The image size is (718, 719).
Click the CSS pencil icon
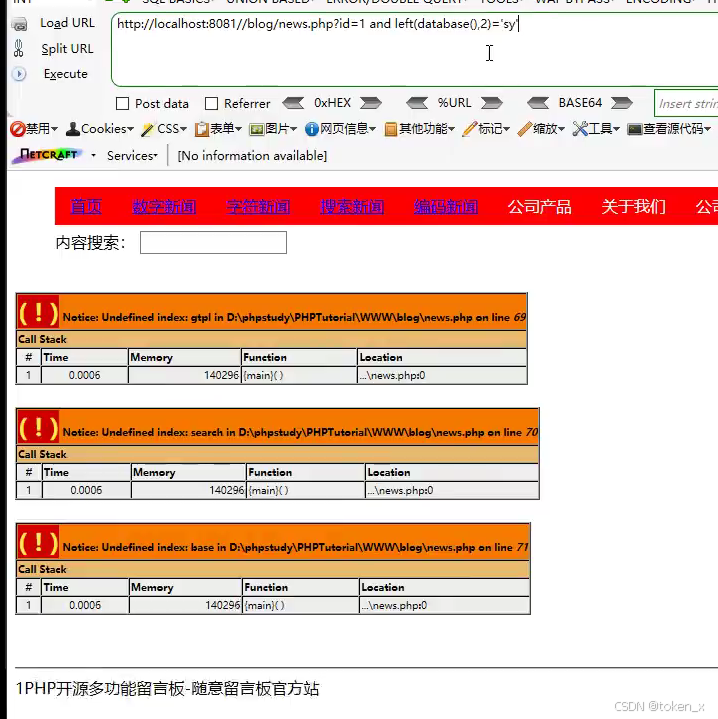click(148, 129)
